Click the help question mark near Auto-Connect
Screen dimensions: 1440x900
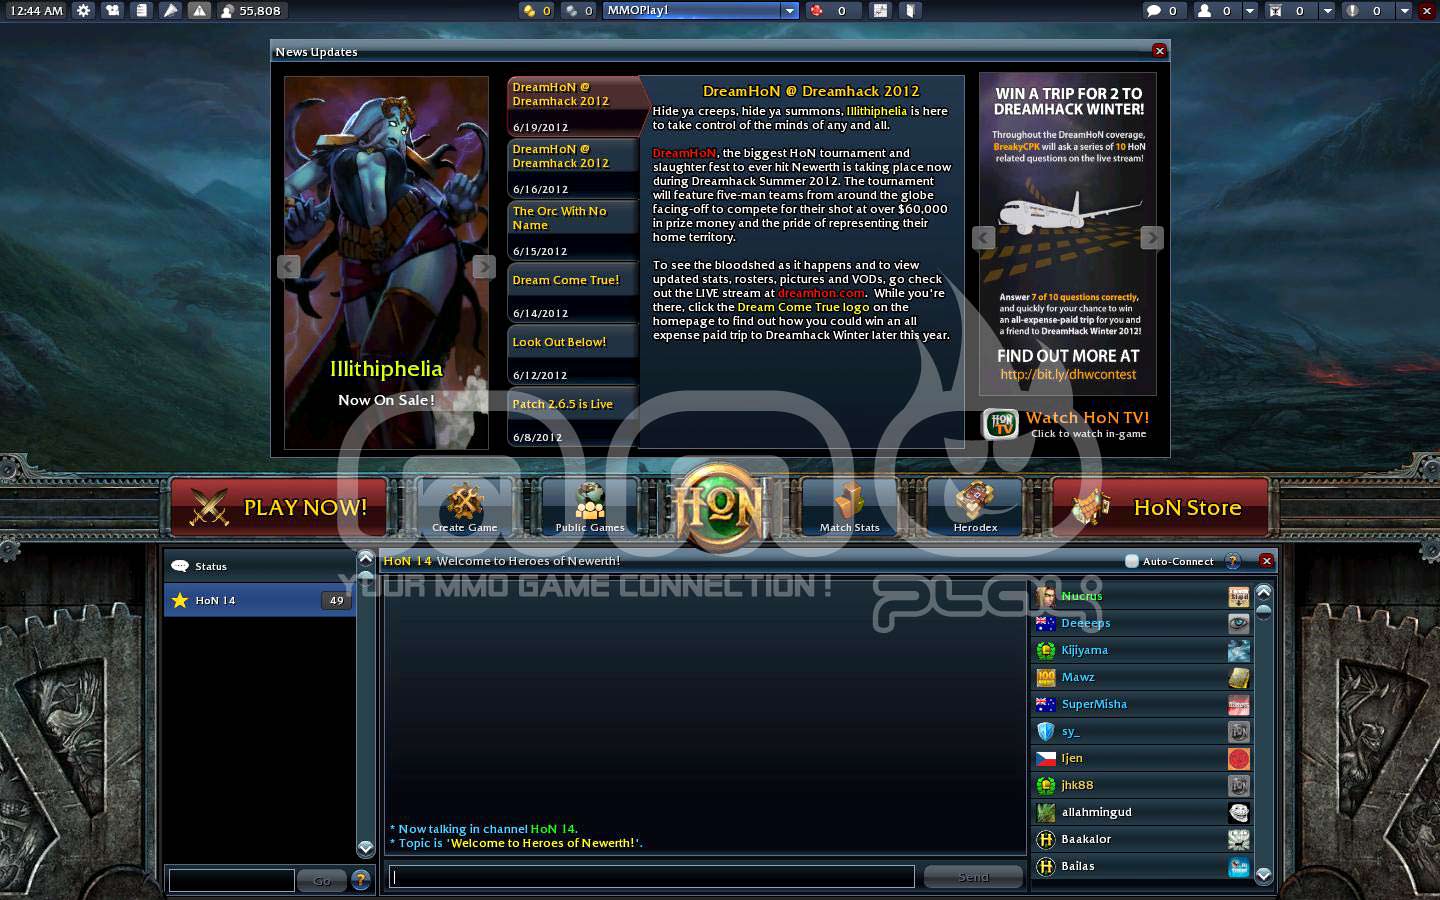pyautogui.click(x=1233, y=561)
